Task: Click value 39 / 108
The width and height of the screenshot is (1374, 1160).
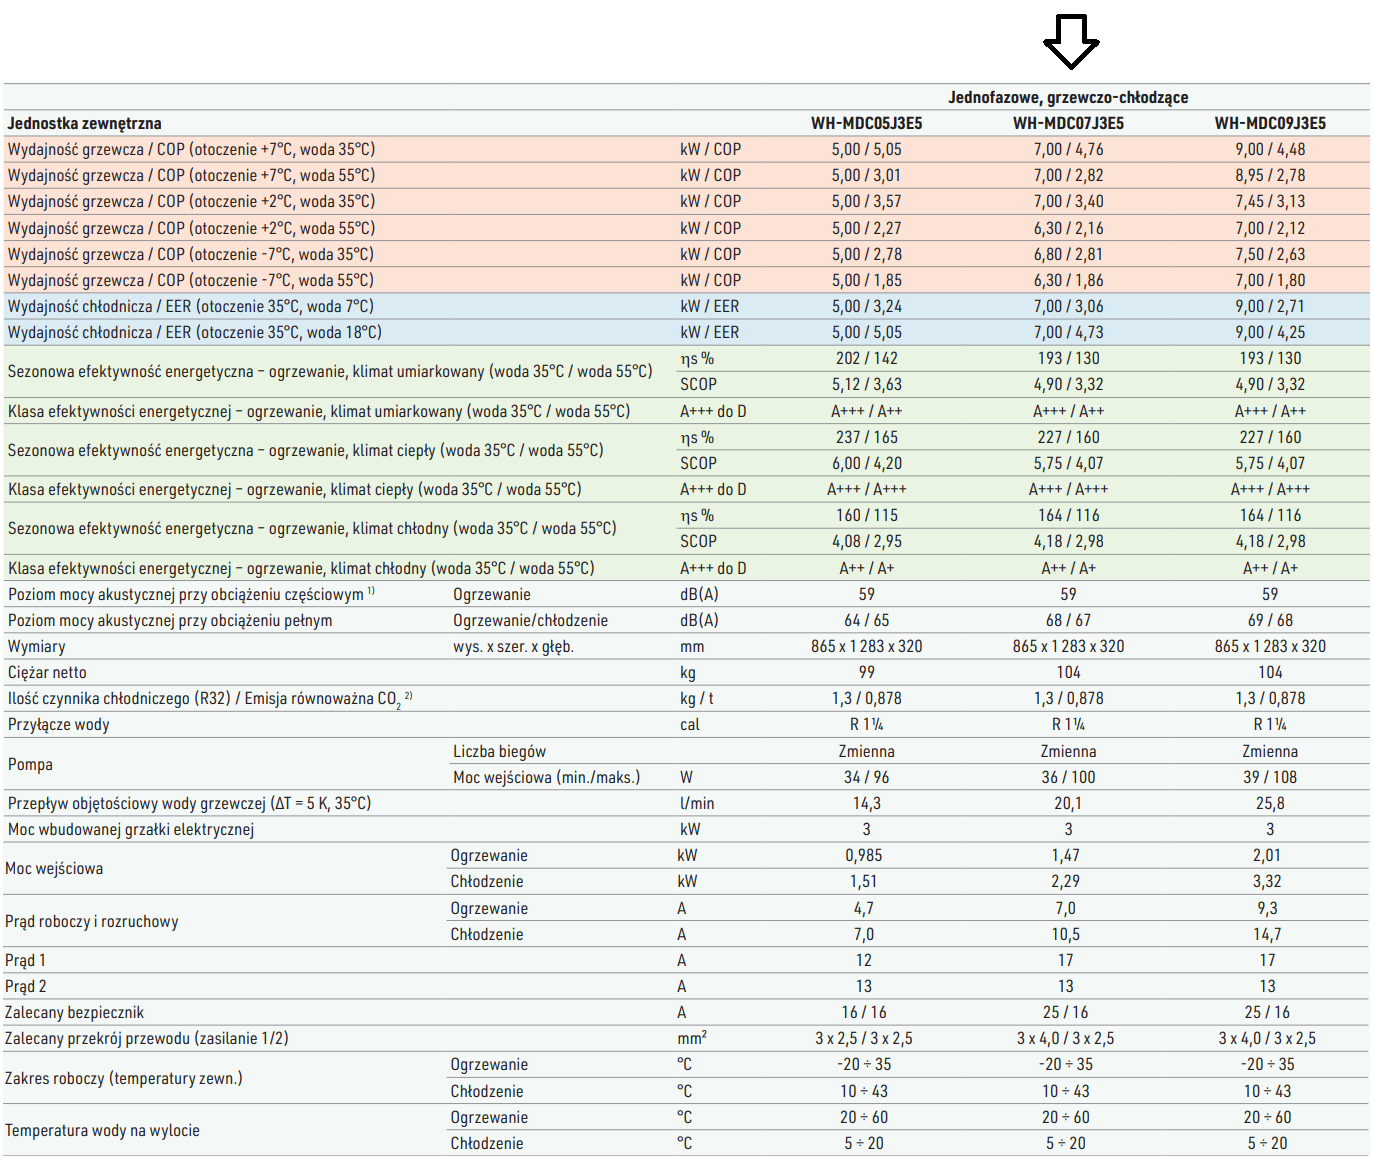Action: 1270,777
